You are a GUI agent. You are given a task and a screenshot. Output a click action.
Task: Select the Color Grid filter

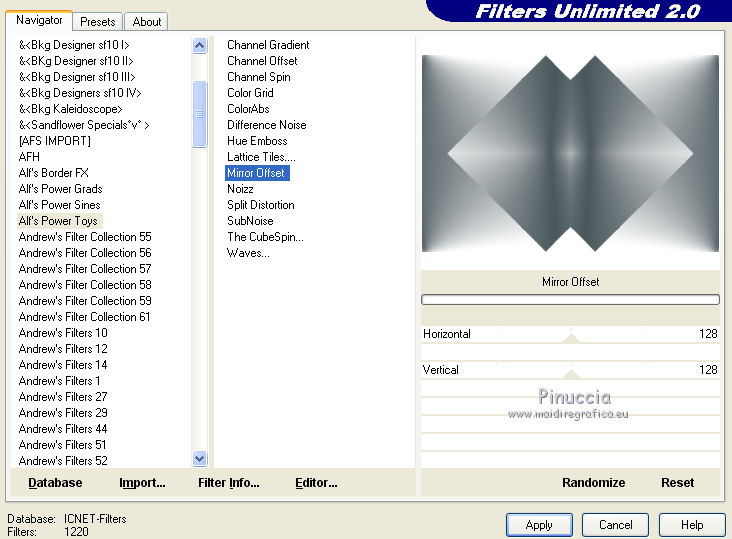[250, 93]
